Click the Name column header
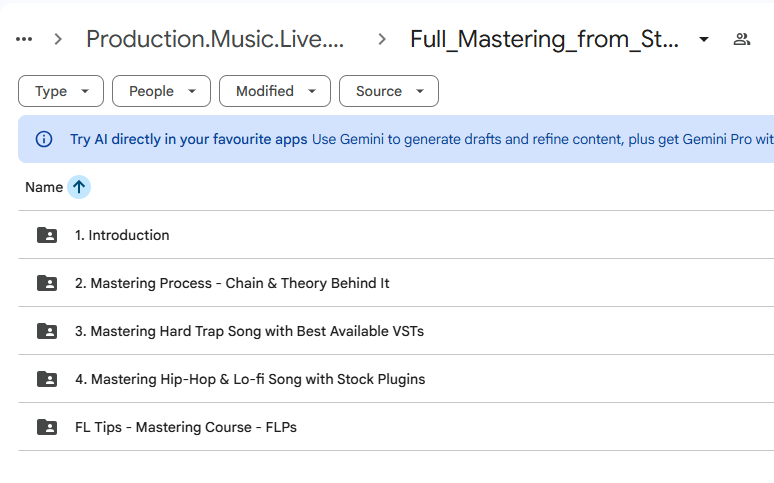 [44, 187]
